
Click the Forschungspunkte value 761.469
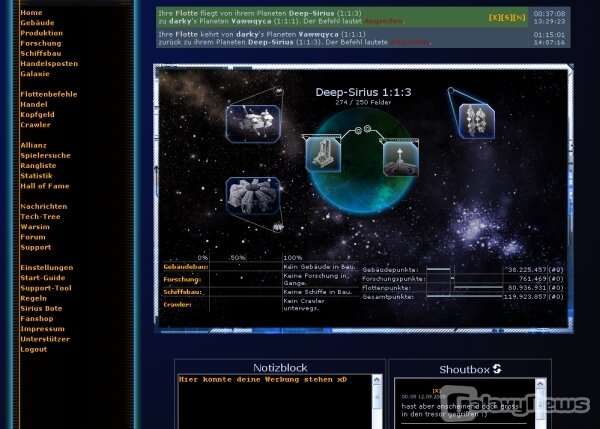coord(532,279)
